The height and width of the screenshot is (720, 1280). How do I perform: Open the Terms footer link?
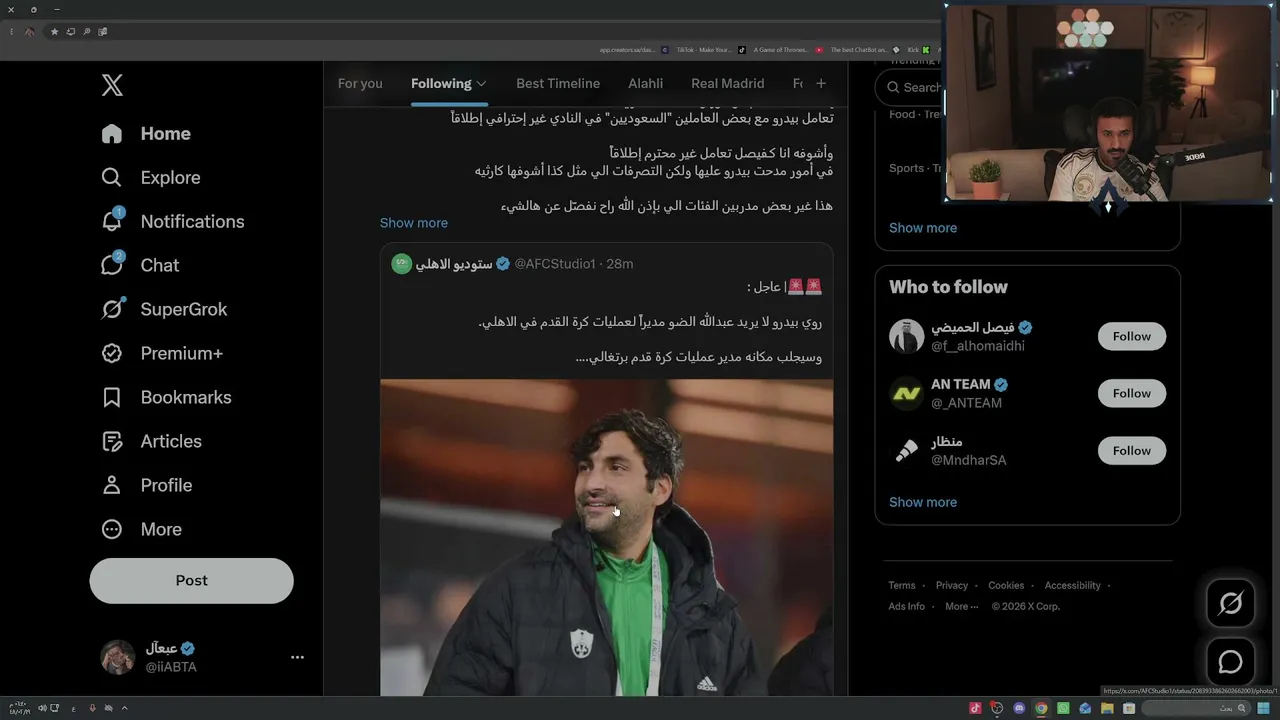902,586
